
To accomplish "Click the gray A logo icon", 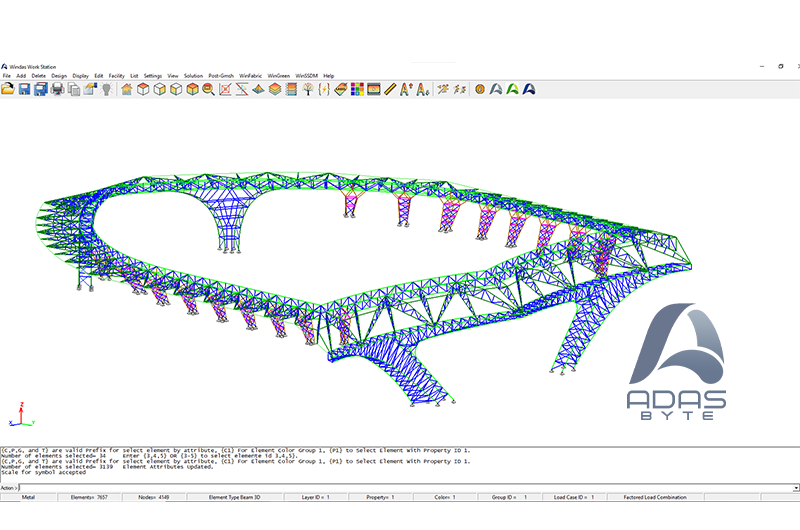I will click(x=496, y=89).
